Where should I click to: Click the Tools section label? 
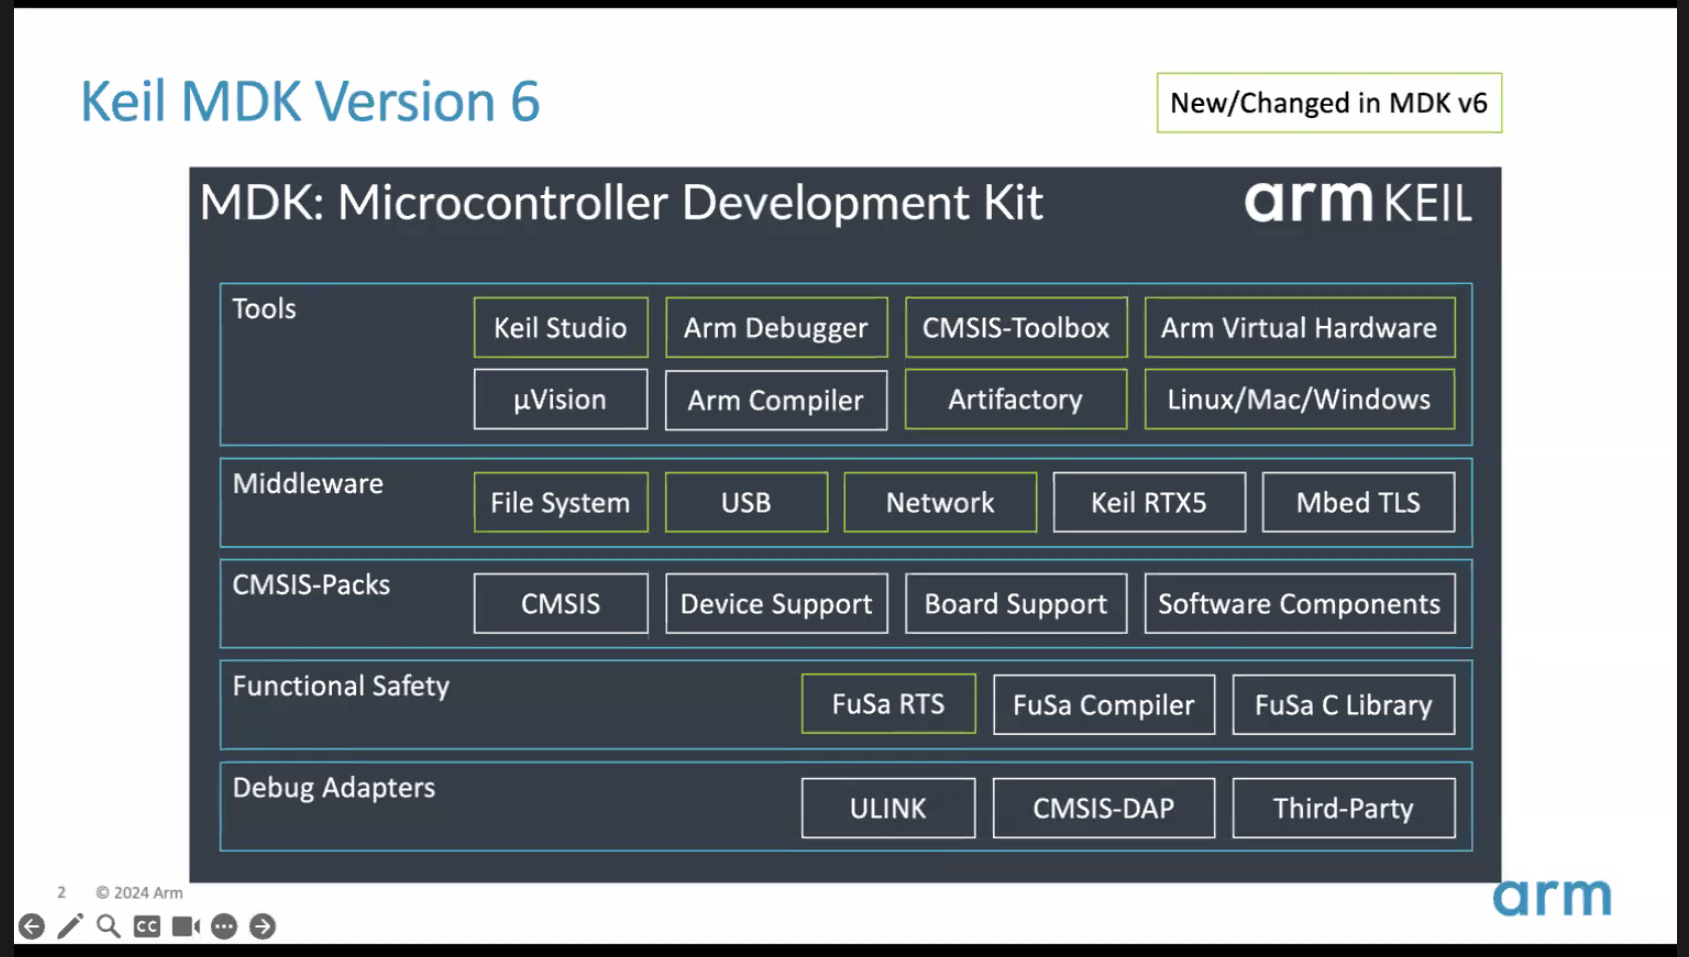pyautogui.click(x=264, y=308)
